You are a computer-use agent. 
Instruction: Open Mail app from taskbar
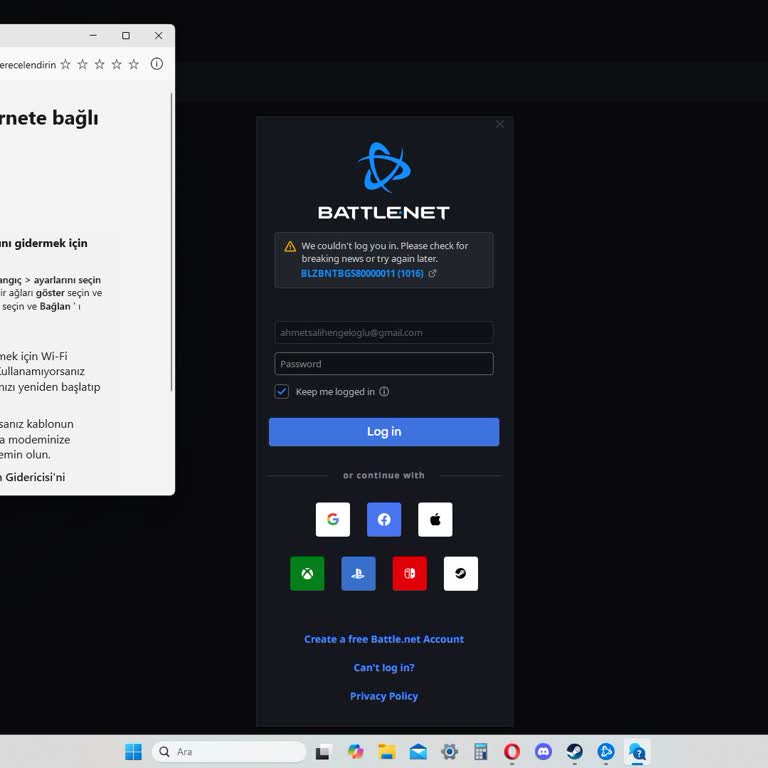[x=418, y=751]
